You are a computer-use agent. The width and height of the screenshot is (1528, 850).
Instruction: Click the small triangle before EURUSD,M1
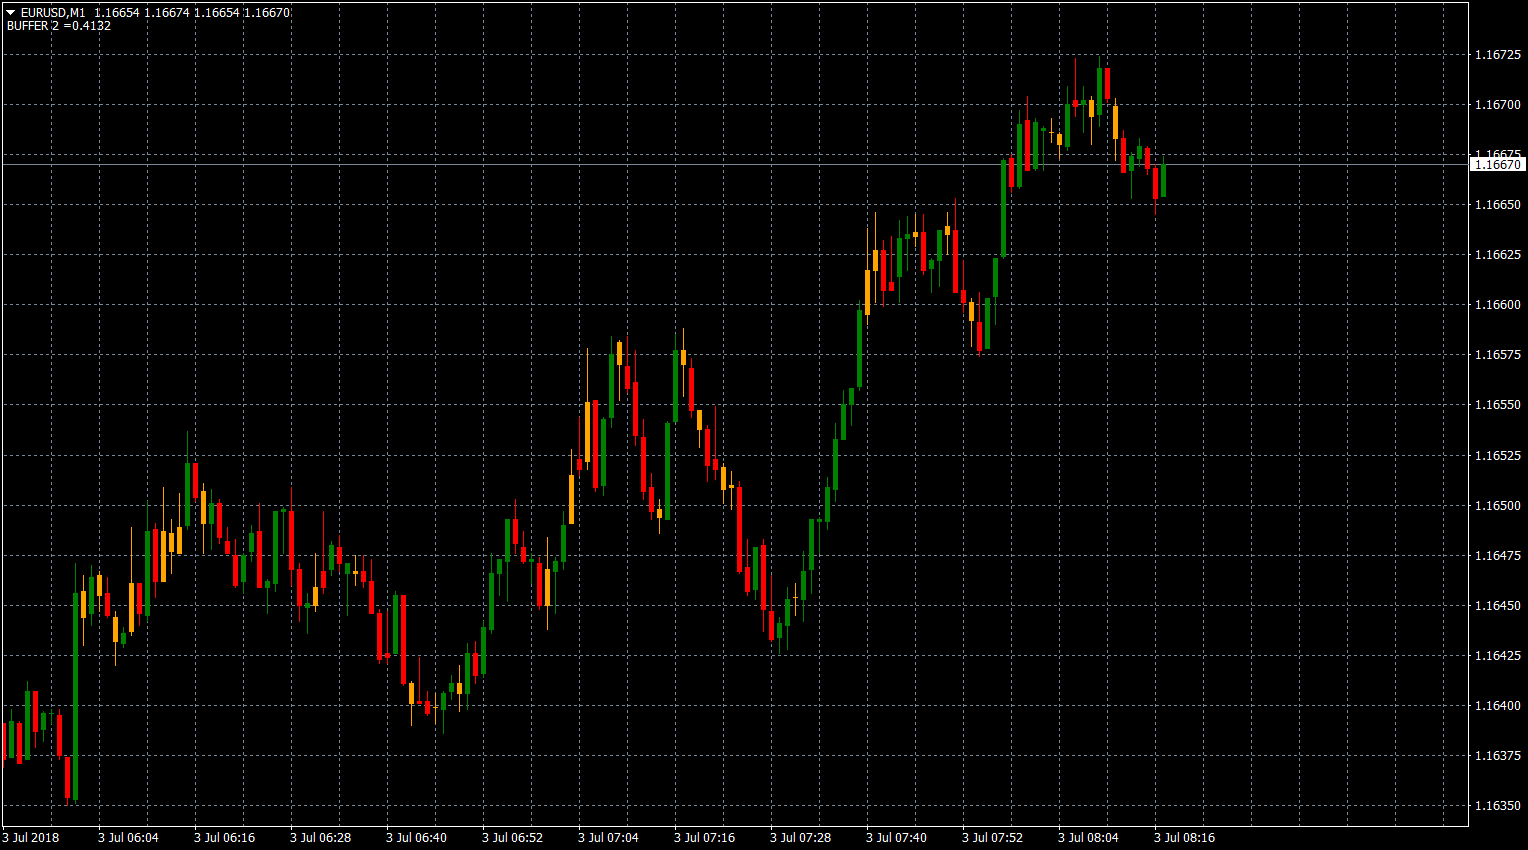(x=11, y=13)
